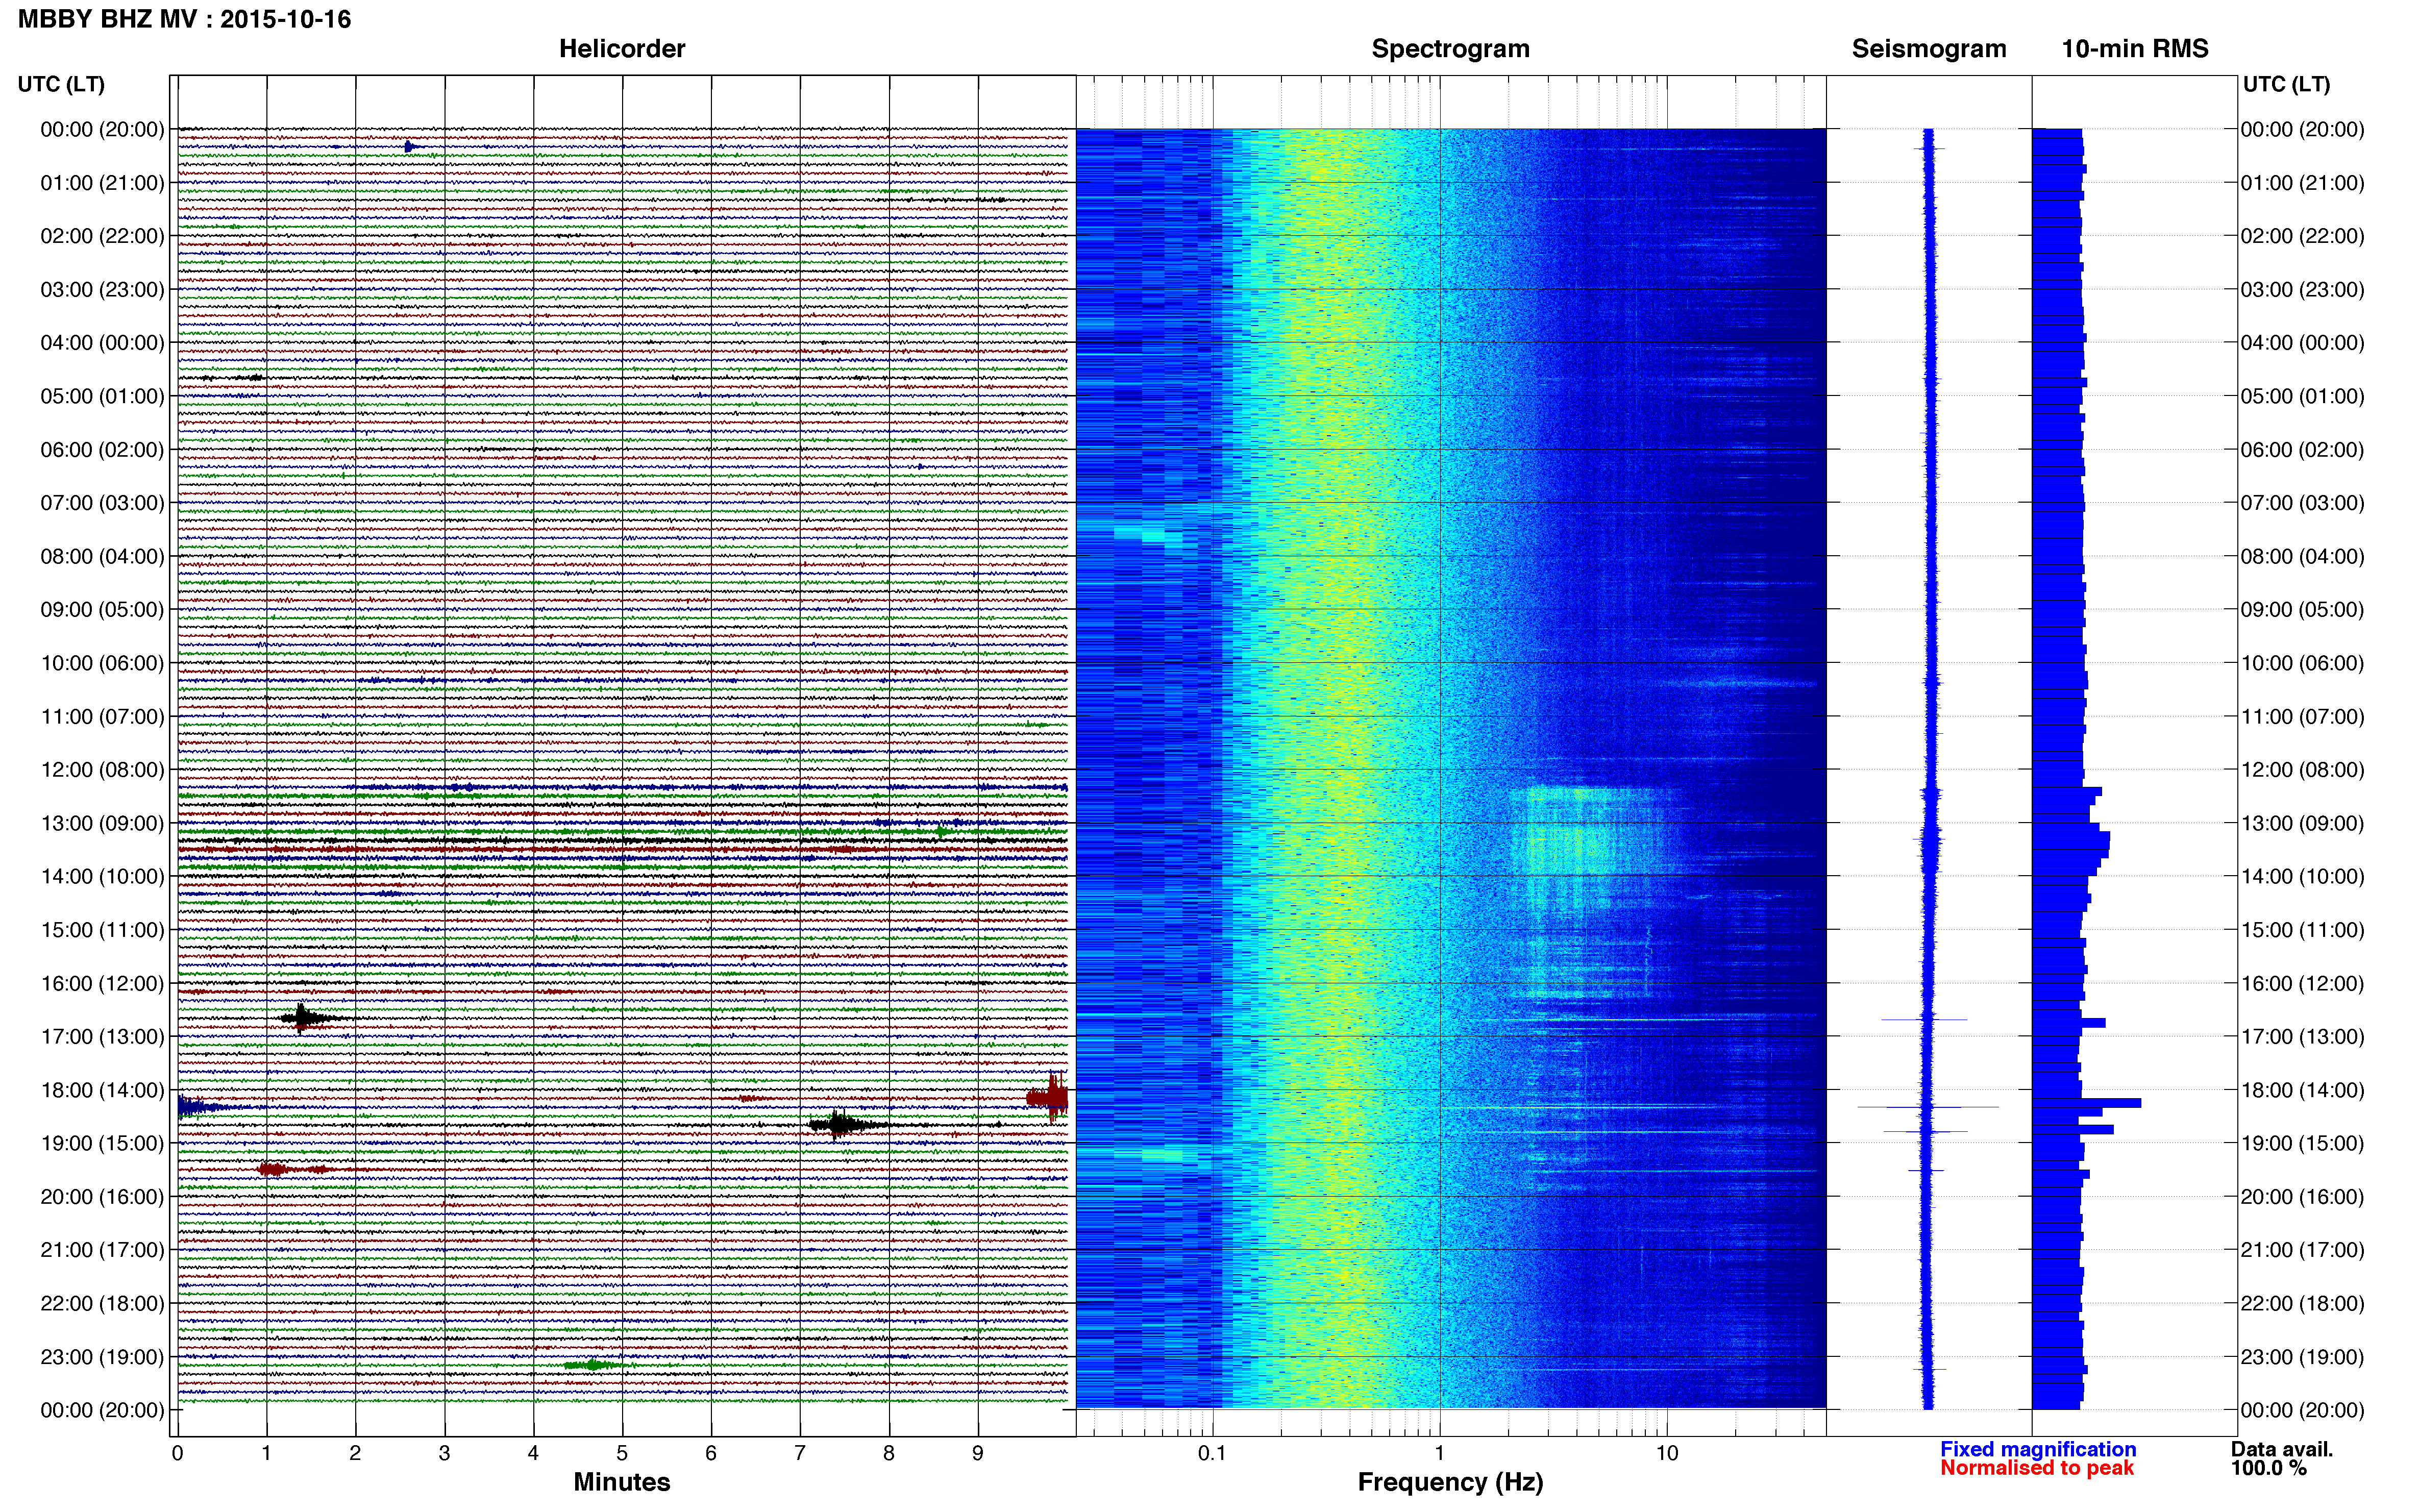This screenshot has height=1512, width=2419.
Task: Click the left '17:00 (13:00)' time label
Action: pyautogui.click(x=102, y=1037)
